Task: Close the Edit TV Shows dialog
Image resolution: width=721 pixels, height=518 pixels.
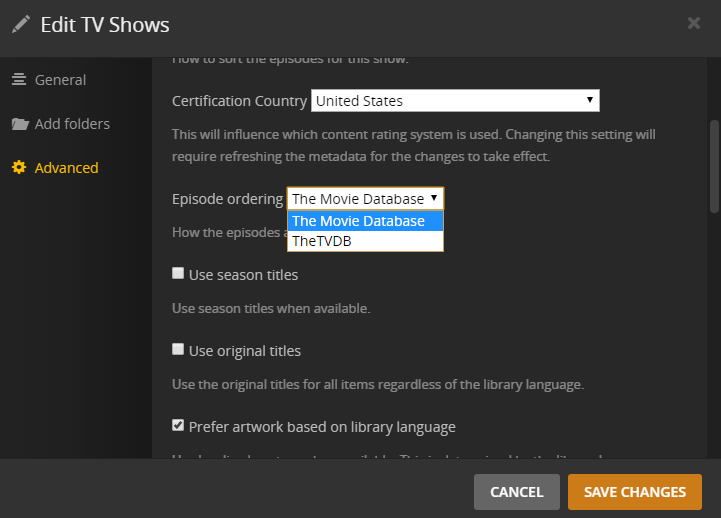Action: click(x=693, y=23)
